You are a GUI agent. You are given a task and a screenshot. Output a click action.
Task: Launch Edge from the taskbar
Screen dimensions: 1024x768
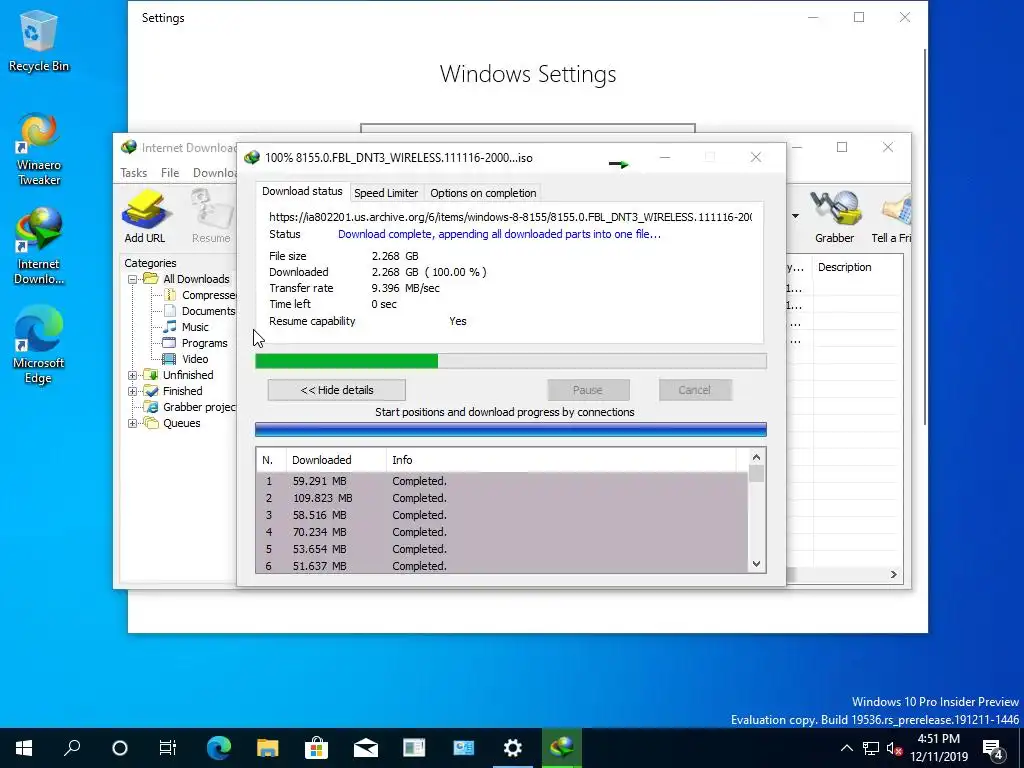point(219,748)
